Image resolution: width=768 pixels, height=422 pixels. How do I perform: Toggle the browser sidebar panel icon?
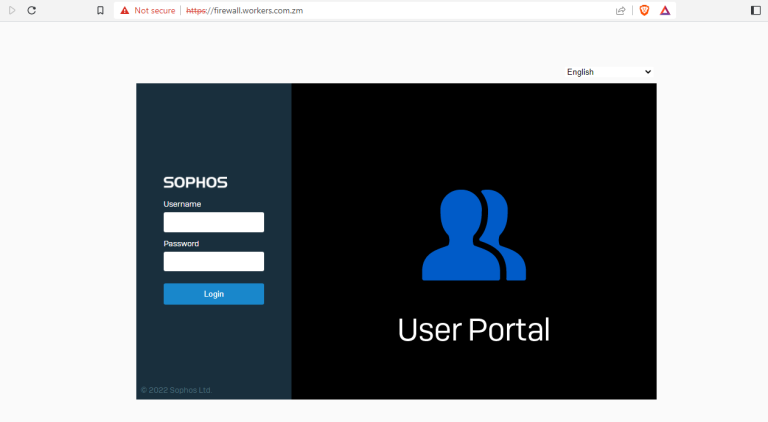[x=756, y=10]
